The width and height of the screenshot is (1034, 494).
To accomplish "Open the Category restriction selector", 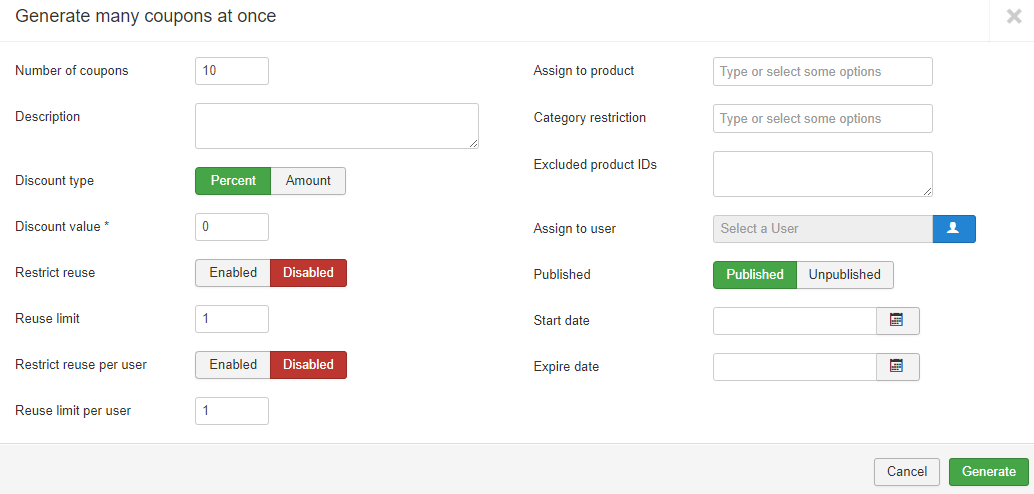I will click(822, 119).
